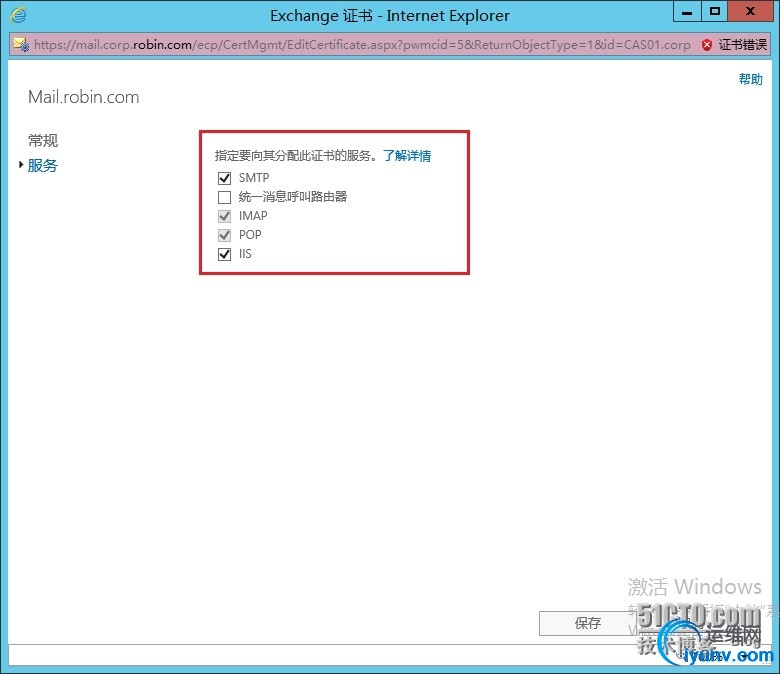The height and width of the screenshot is (674, 780).
Task: Click the 证书错误 certificate error indicator
Action: [x=735, y=45]
